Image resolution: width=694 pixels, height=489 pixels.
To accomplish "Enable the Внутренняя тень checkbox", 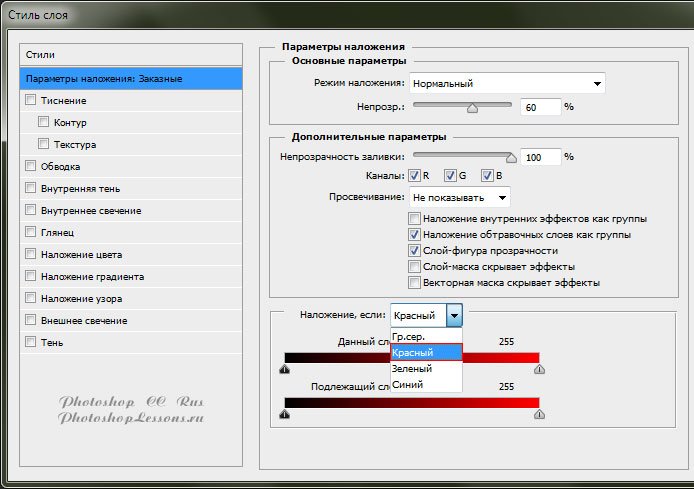I will 31,188.
